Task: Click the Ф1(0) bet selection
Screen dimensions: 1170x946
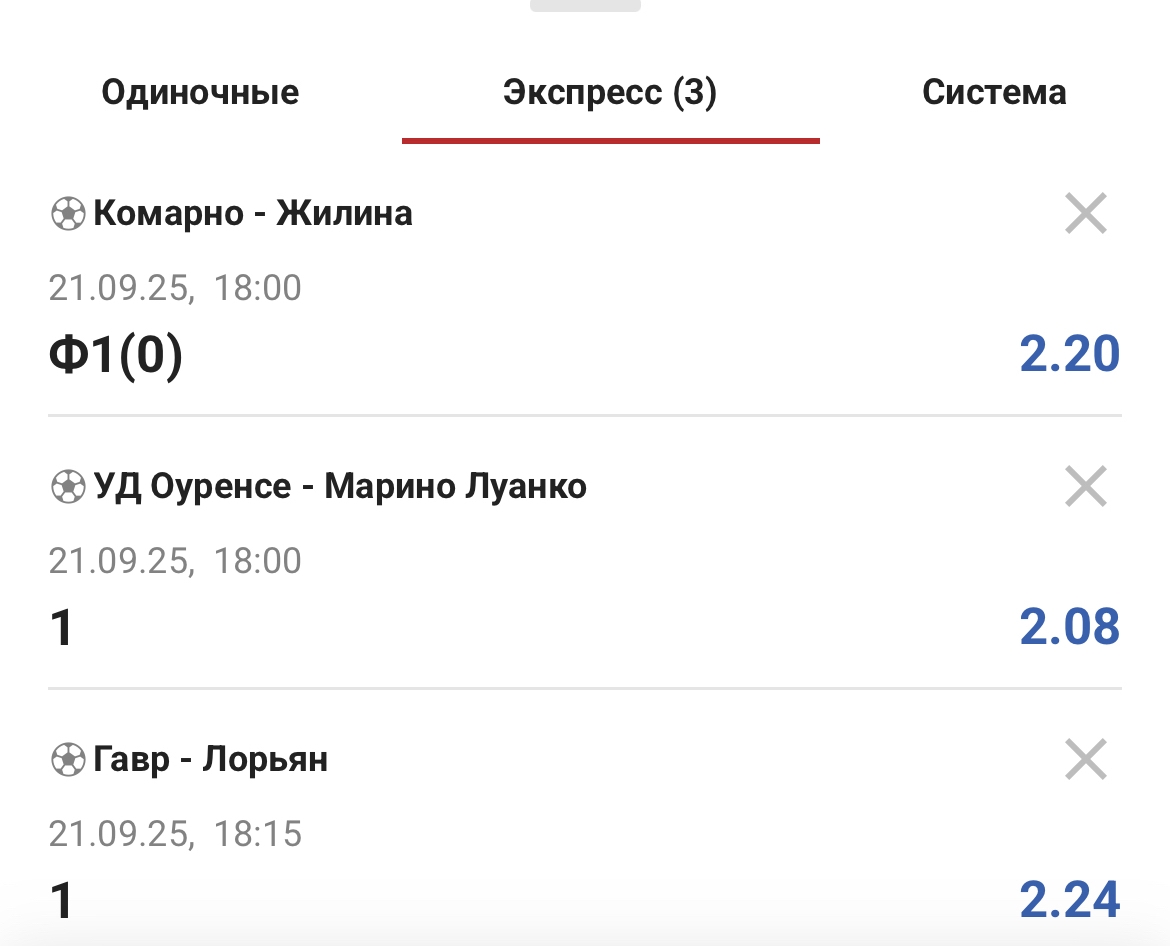Action: coord(116,357)
